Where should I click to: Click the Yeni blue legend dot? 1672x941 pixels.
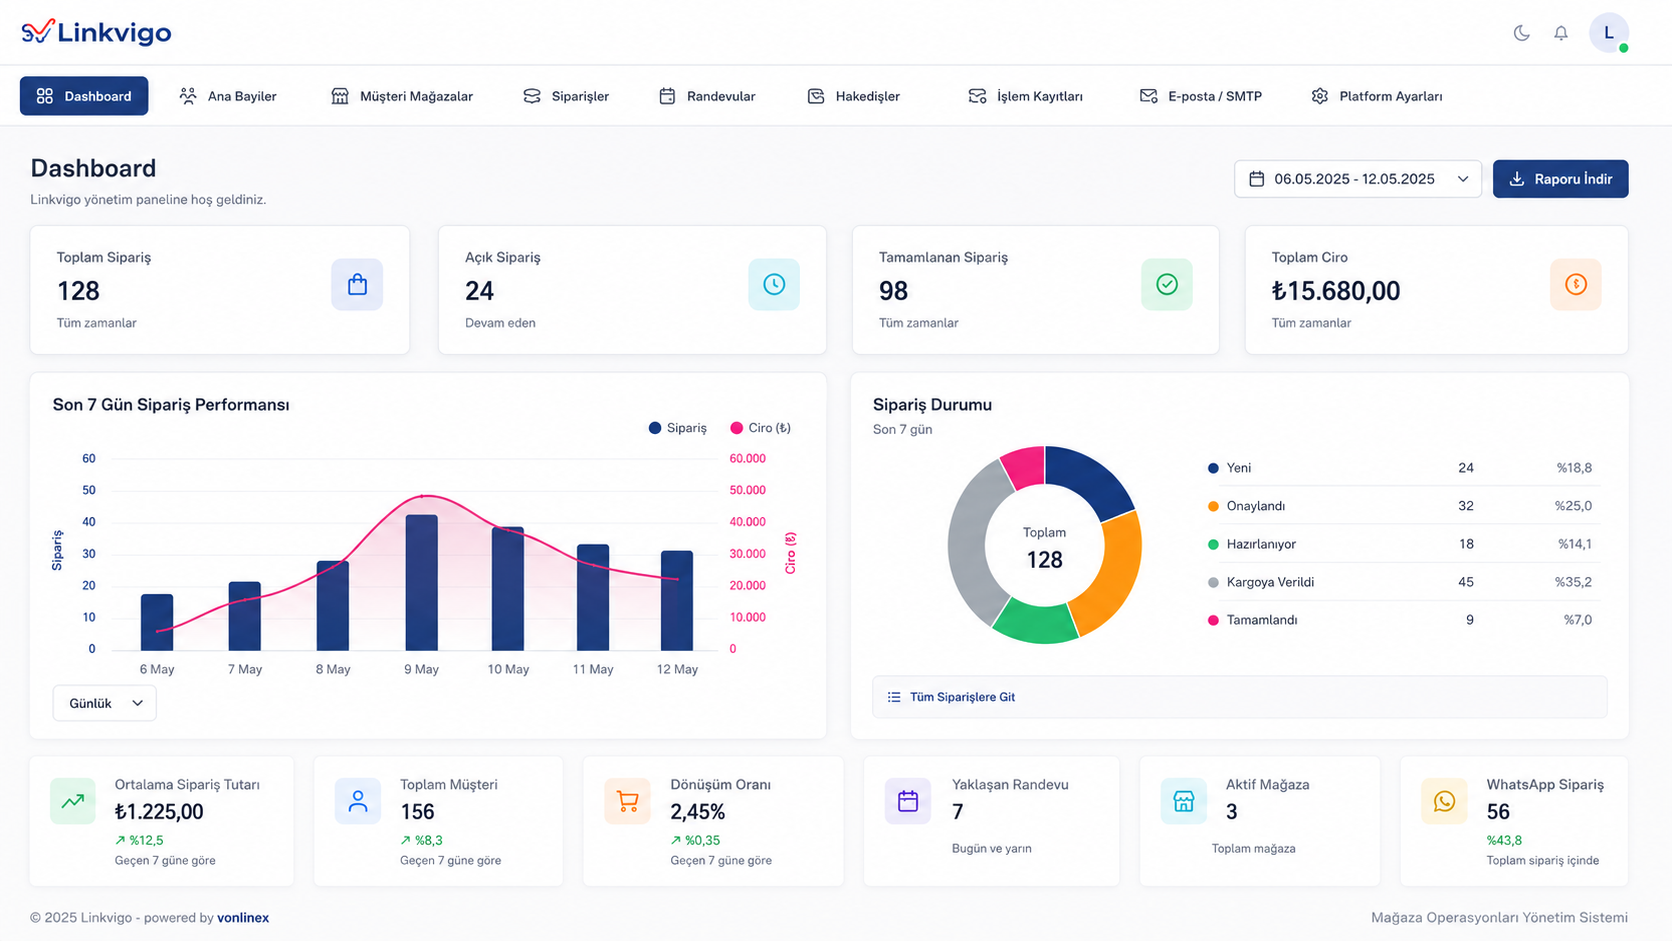point(1213,468)
